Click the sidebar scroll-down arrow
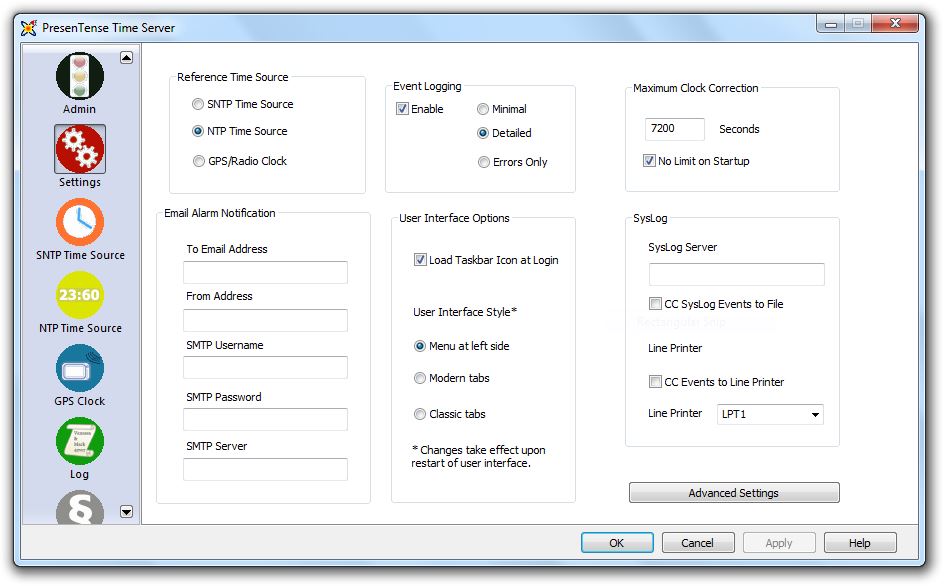This screenshot has height=586, width=944. (126, 511)
